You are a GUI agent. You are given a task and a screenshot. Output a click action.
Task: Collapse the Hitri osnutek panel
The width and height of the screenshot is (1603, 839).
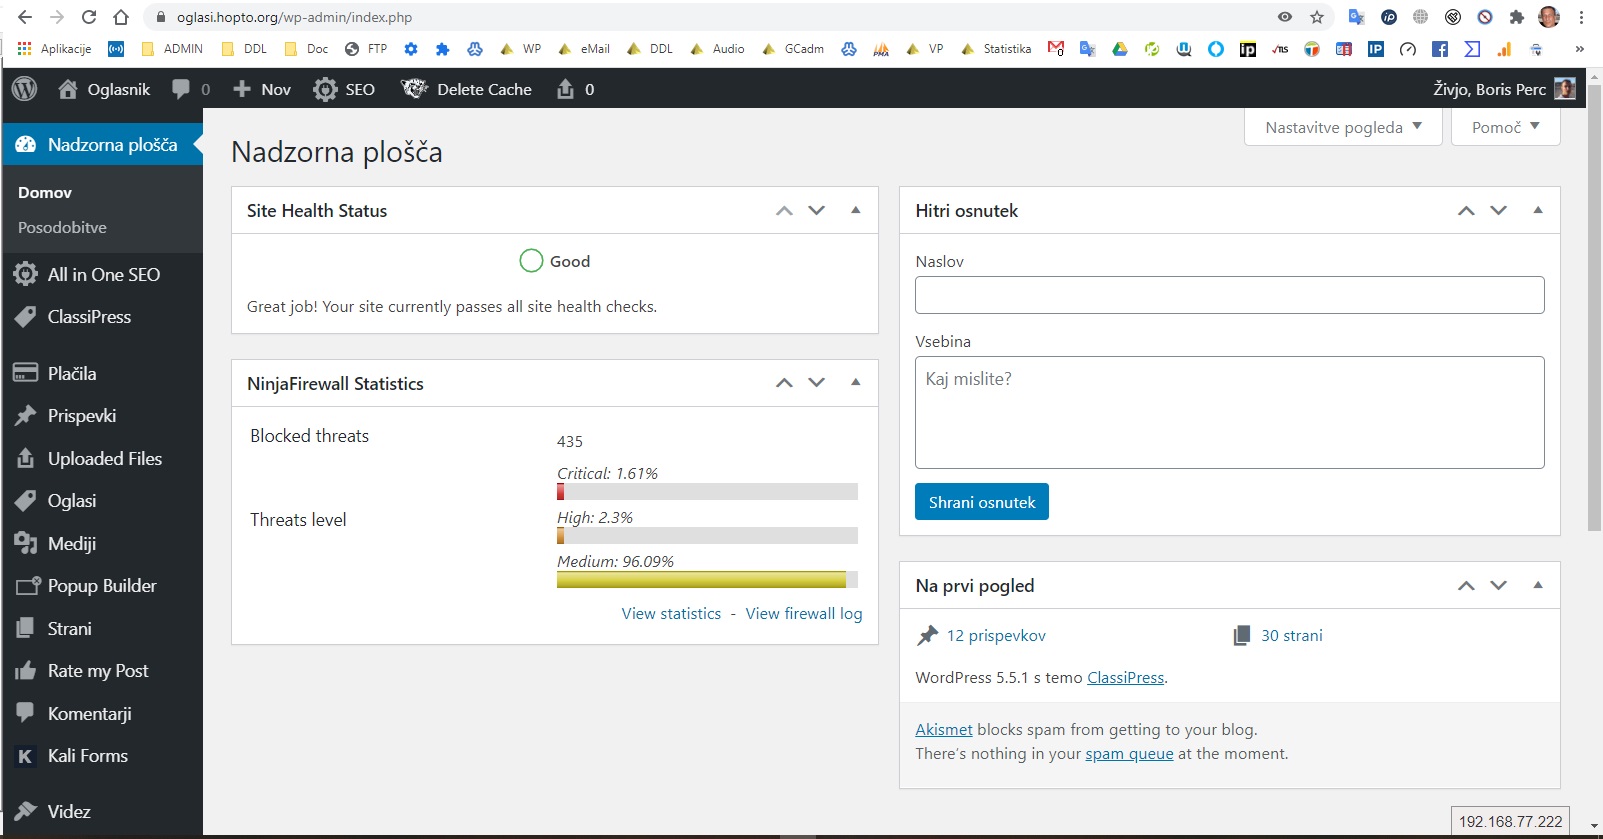(x=1538, y=210)
